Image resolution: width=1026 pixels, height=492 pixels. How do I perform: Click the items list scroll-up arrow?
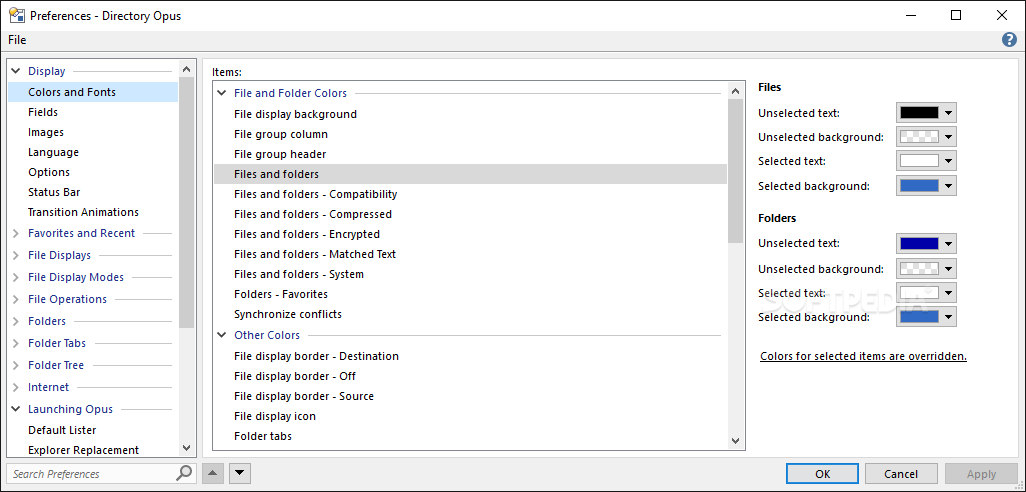(x=735, y=91)
